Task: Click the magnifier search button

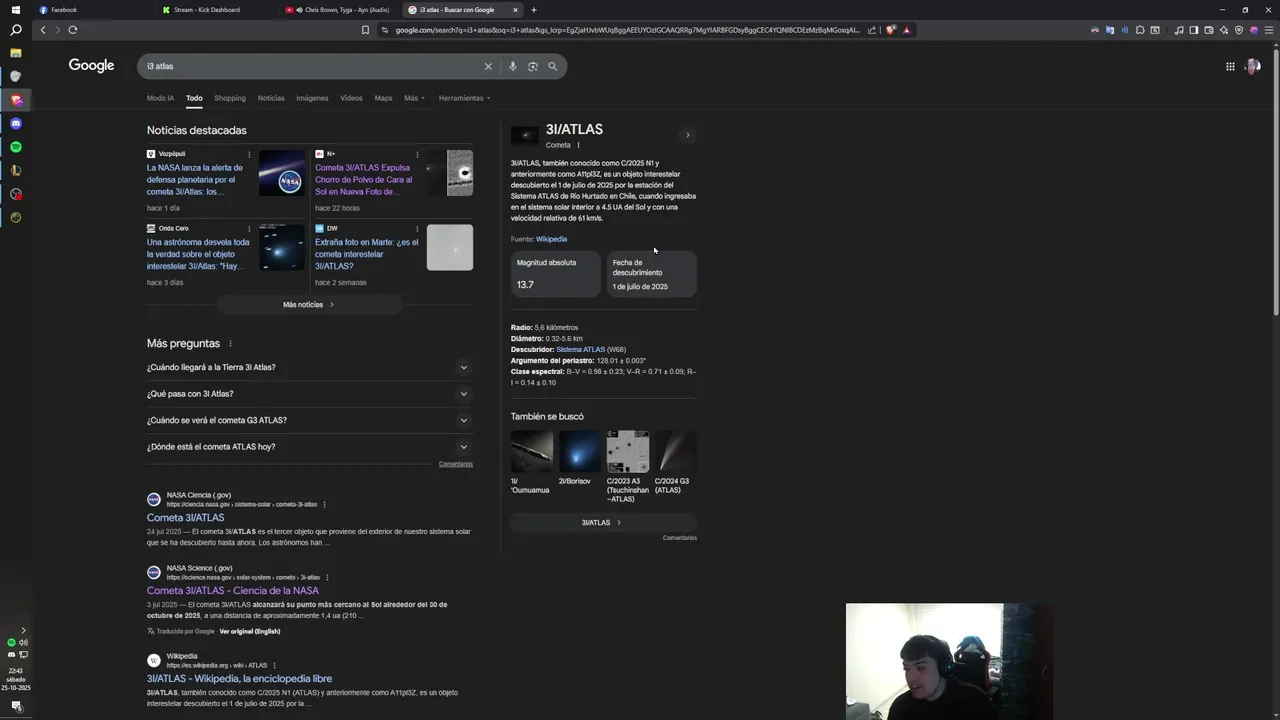Action: coord(552,66)
